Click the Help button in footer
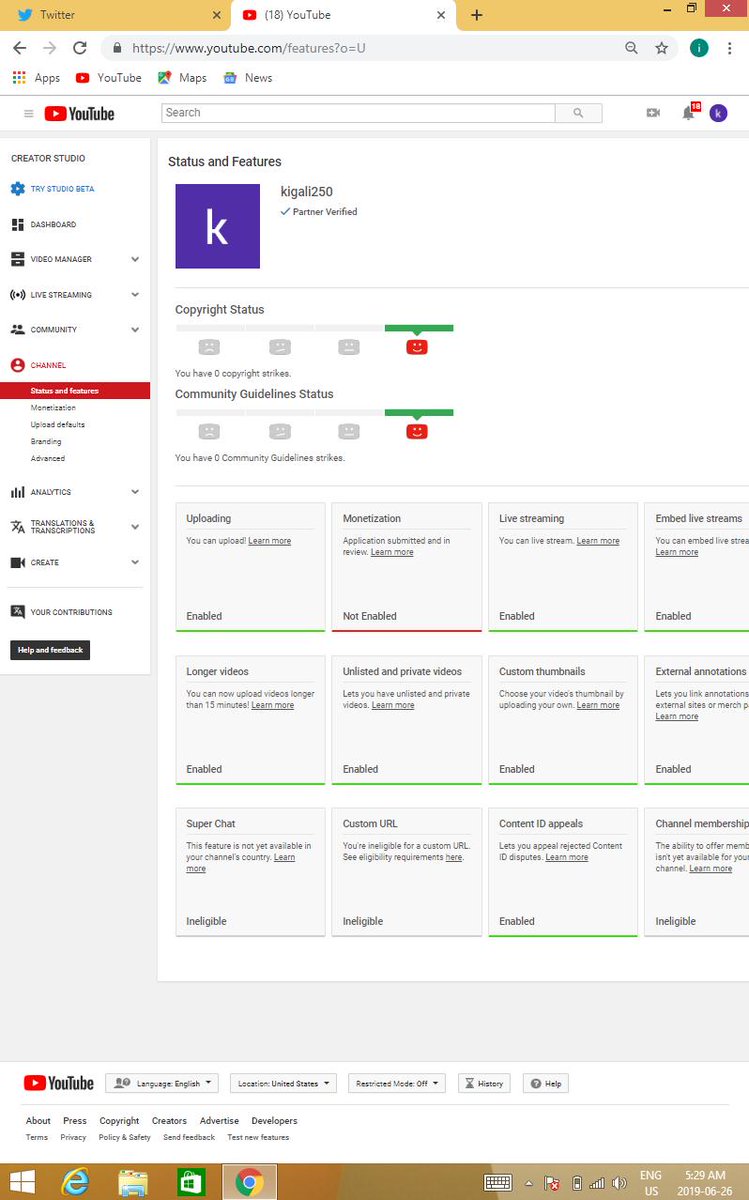The height and width of the screenshot is (1200, 749). 546,1083
